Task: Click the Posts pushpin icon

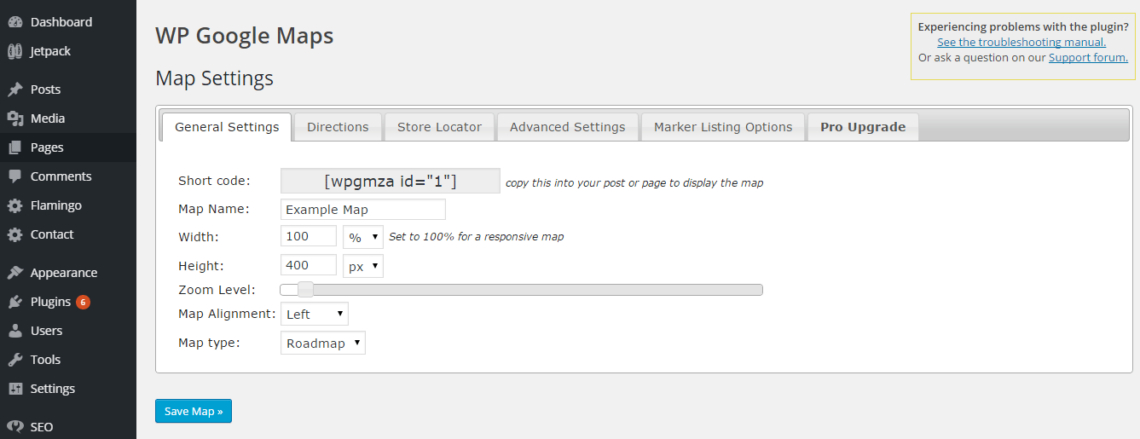Action: coord(15,89)
